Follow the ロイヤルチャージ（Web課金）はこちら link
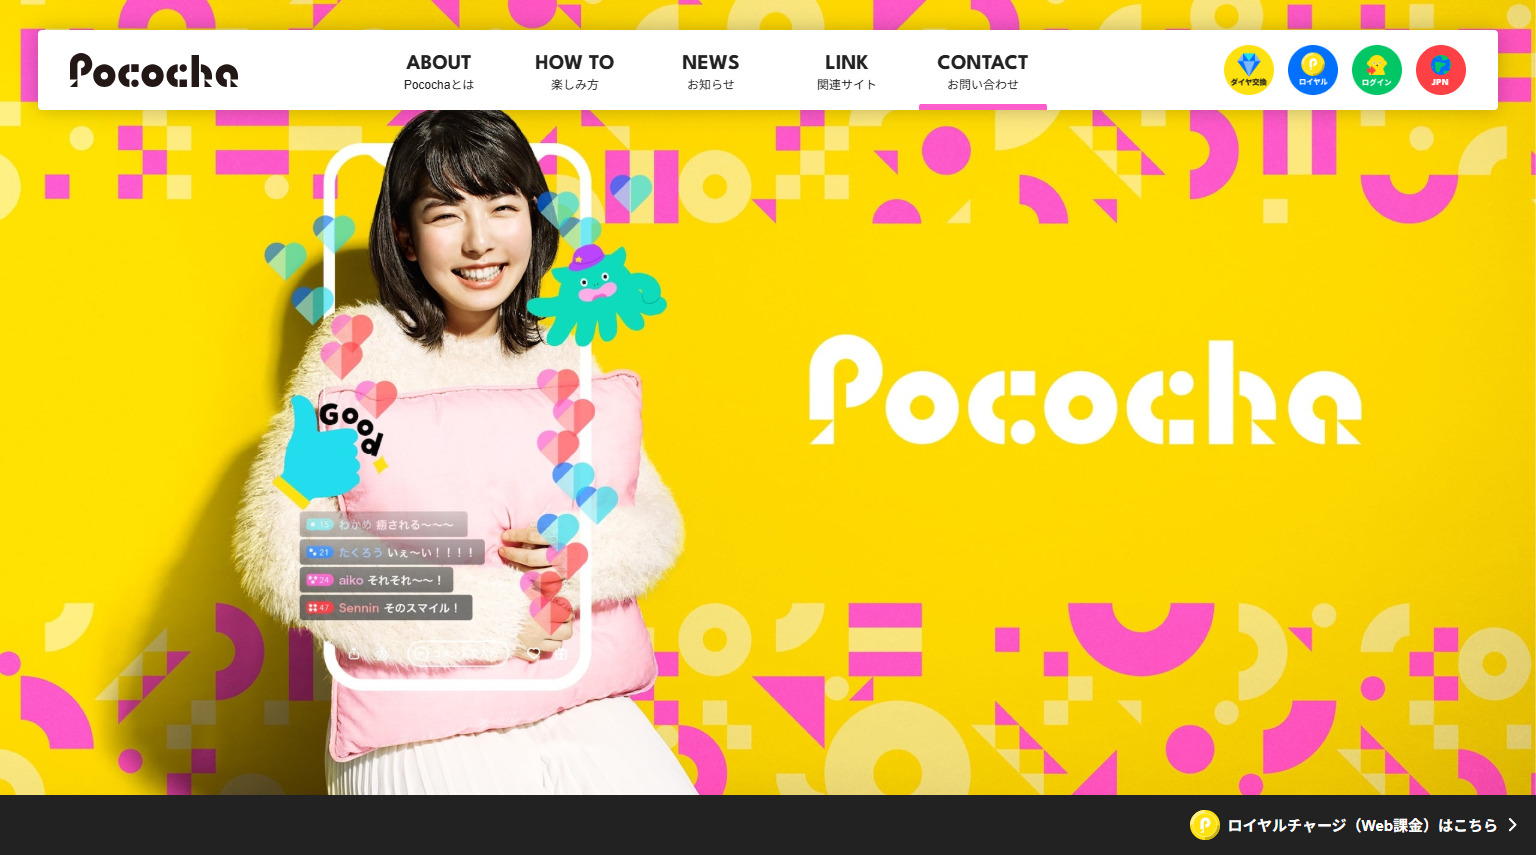Image resolution: width=1536 pixels, height=855 pixels. 1354,825
